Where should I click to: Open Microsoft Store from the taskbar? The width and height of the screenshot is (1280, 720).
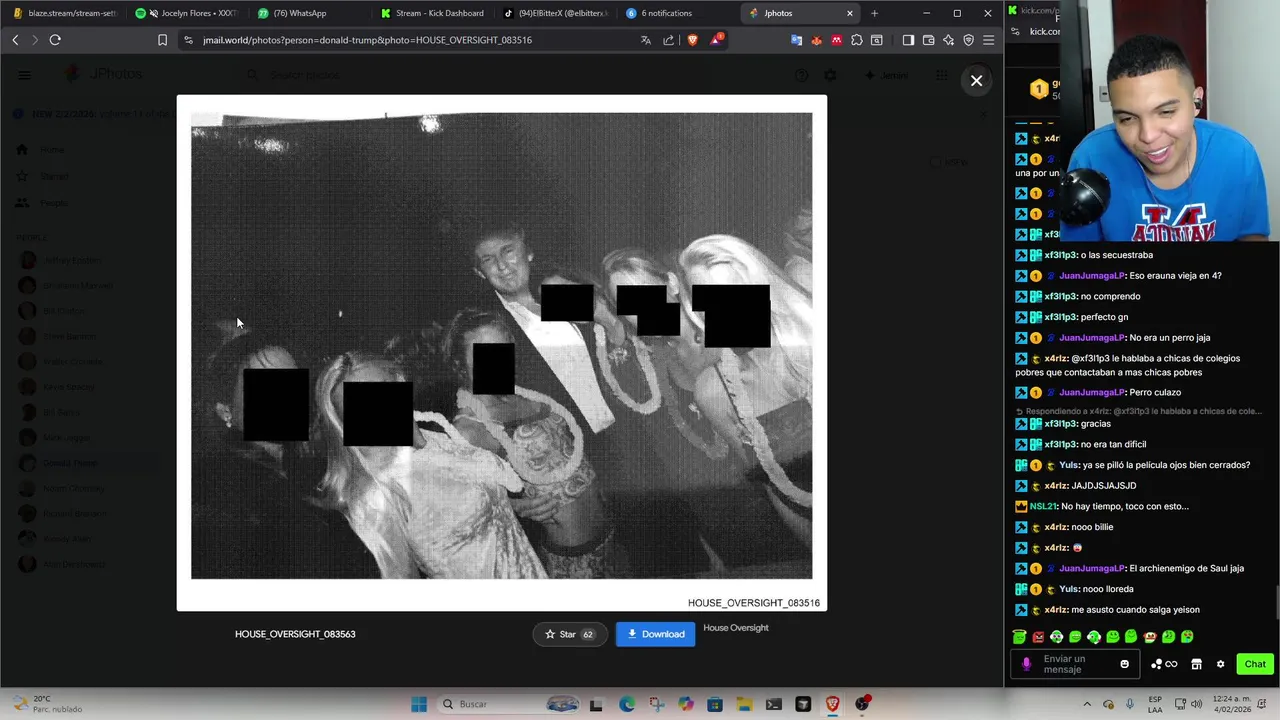715,704
